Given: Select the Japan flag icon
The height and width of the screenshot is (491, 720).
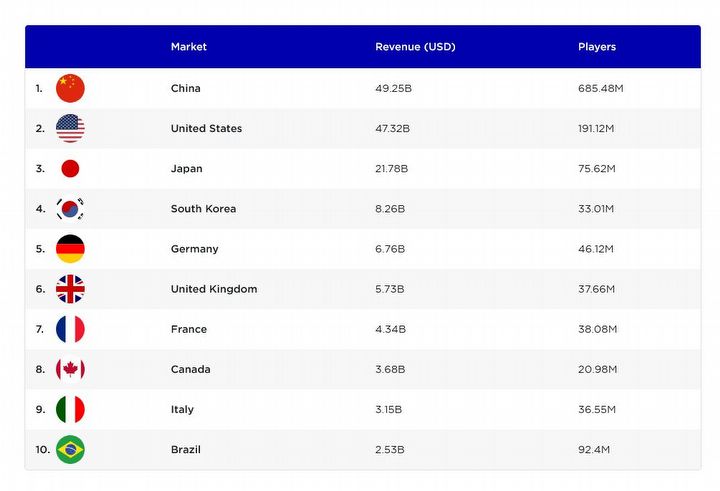Looking at the screenshot, I should [x=70, y=169].
